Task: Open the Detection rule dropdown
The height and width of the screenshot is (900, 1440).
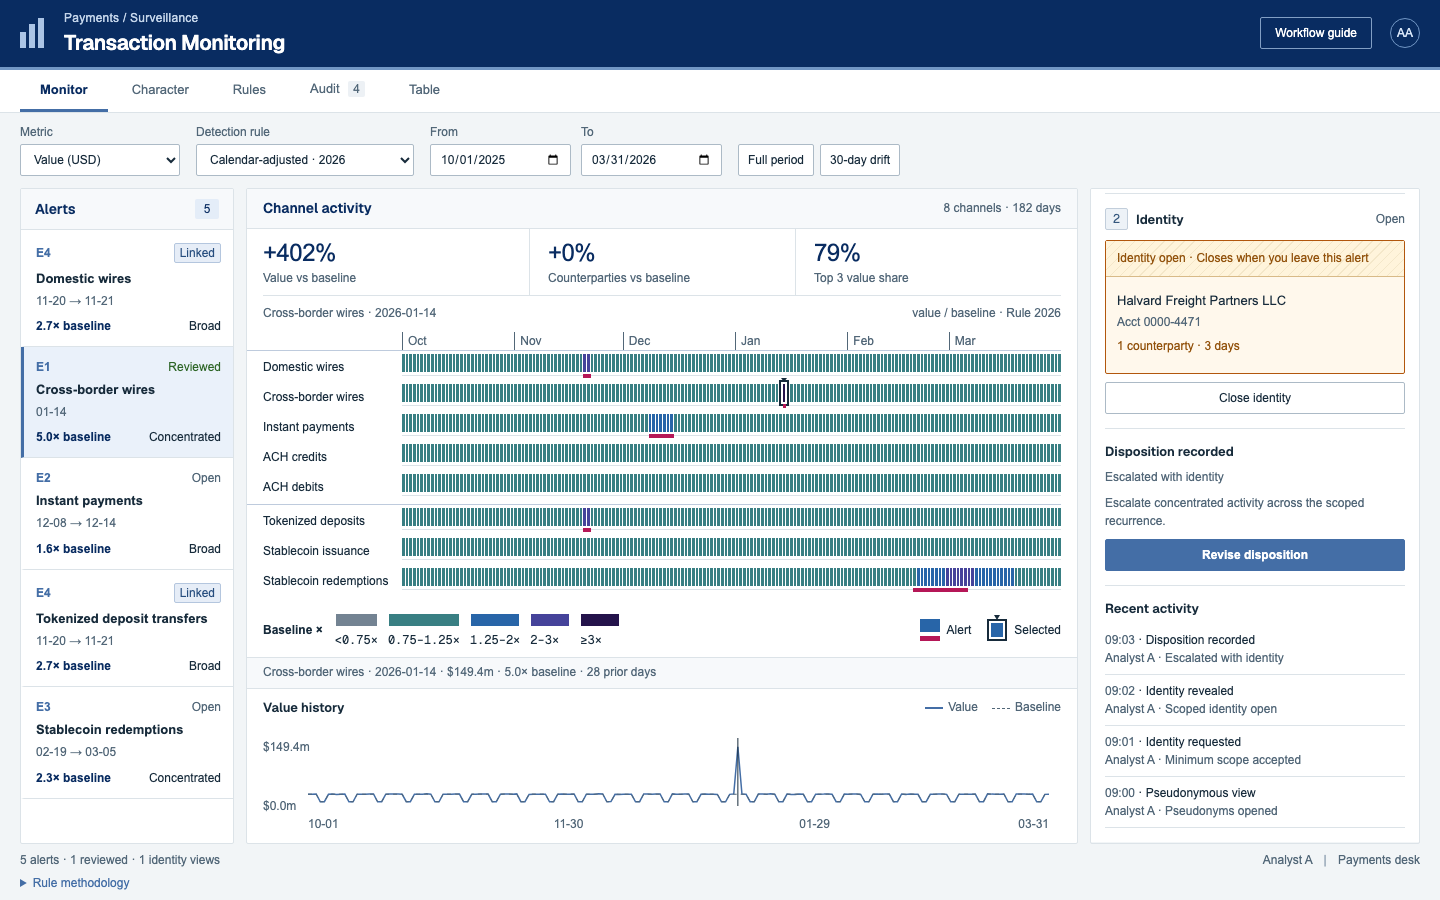Action: click(305, 160)
